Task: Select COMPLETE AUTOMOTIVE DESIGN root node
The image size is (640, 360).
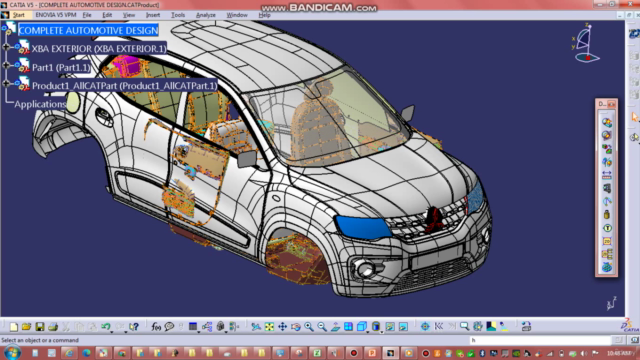Action: click(88, 30)
